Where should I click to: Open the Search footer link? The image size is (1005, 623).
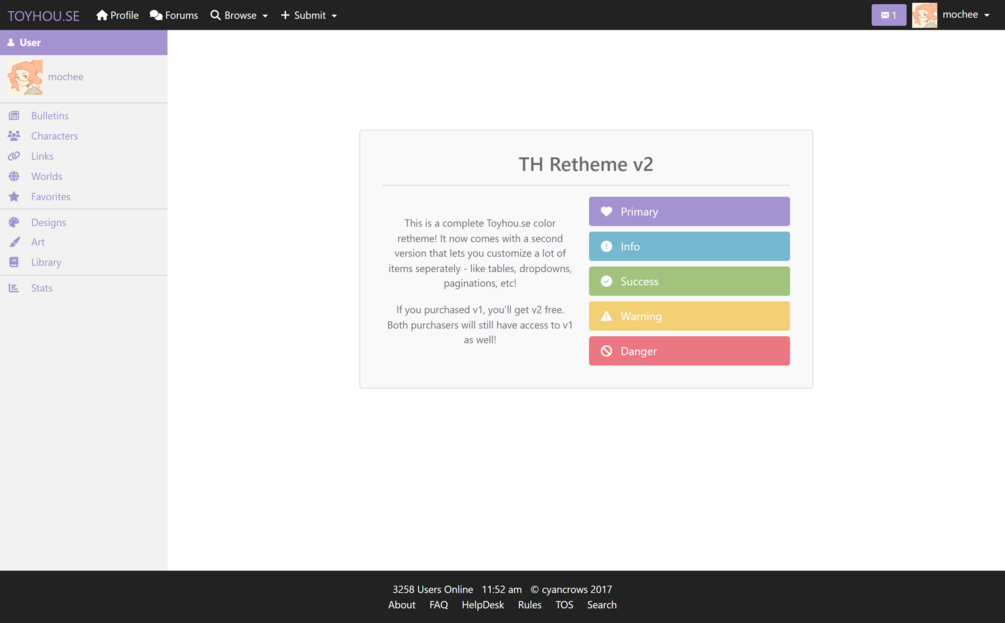(602, 605)
